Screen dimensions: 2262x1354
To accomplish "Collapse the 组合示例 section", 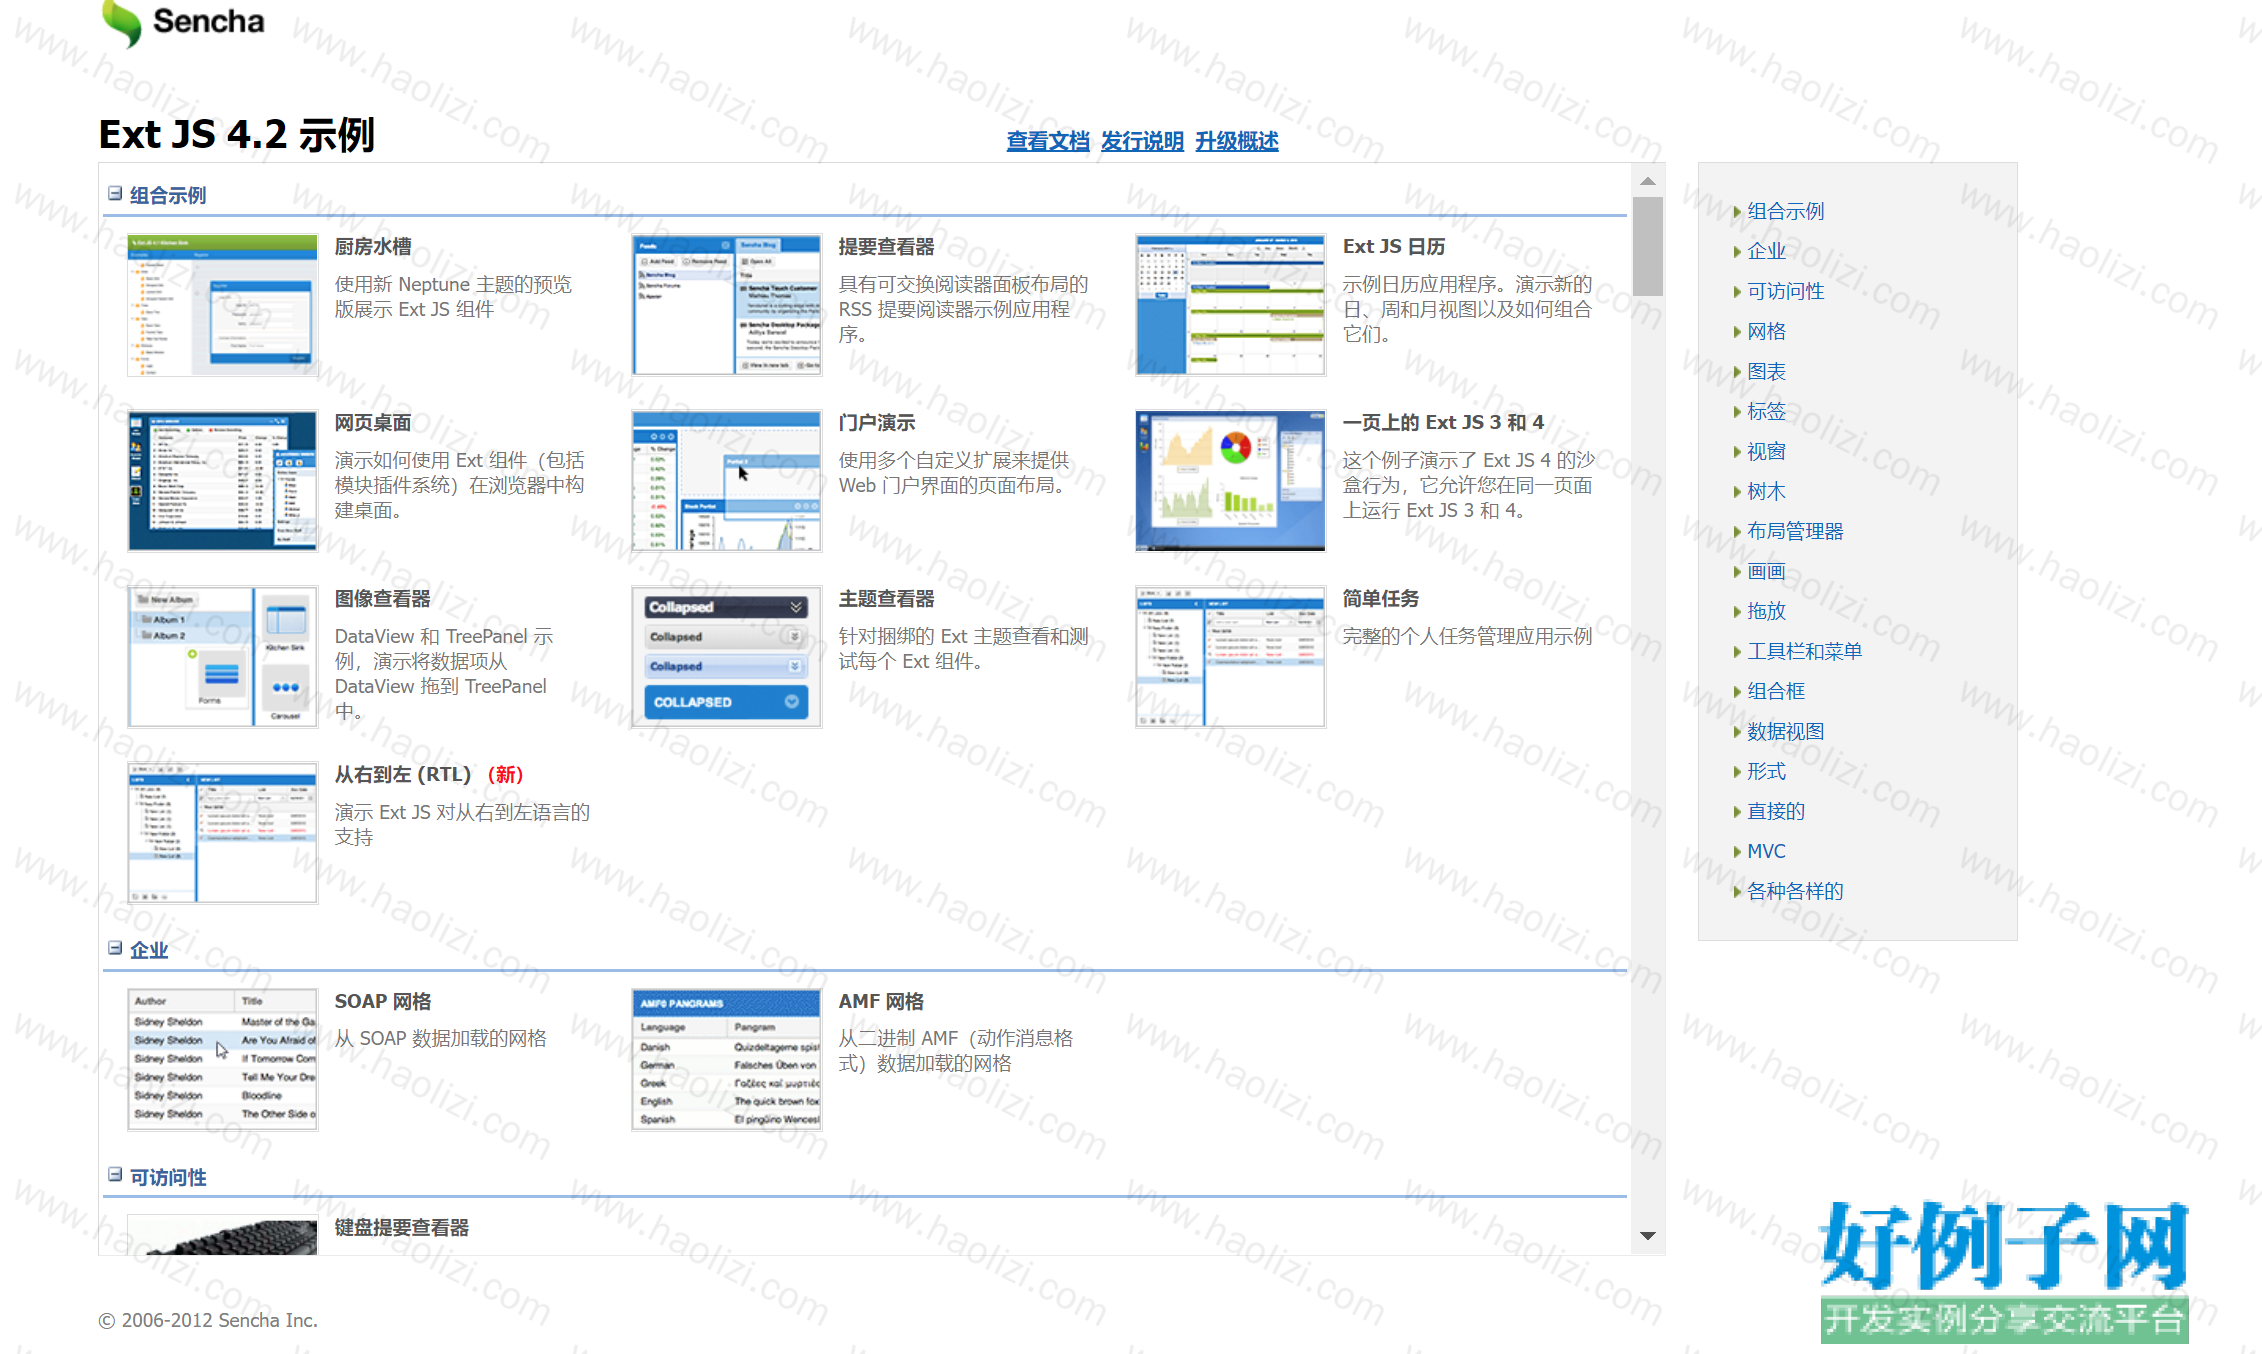I will (115, 194).
